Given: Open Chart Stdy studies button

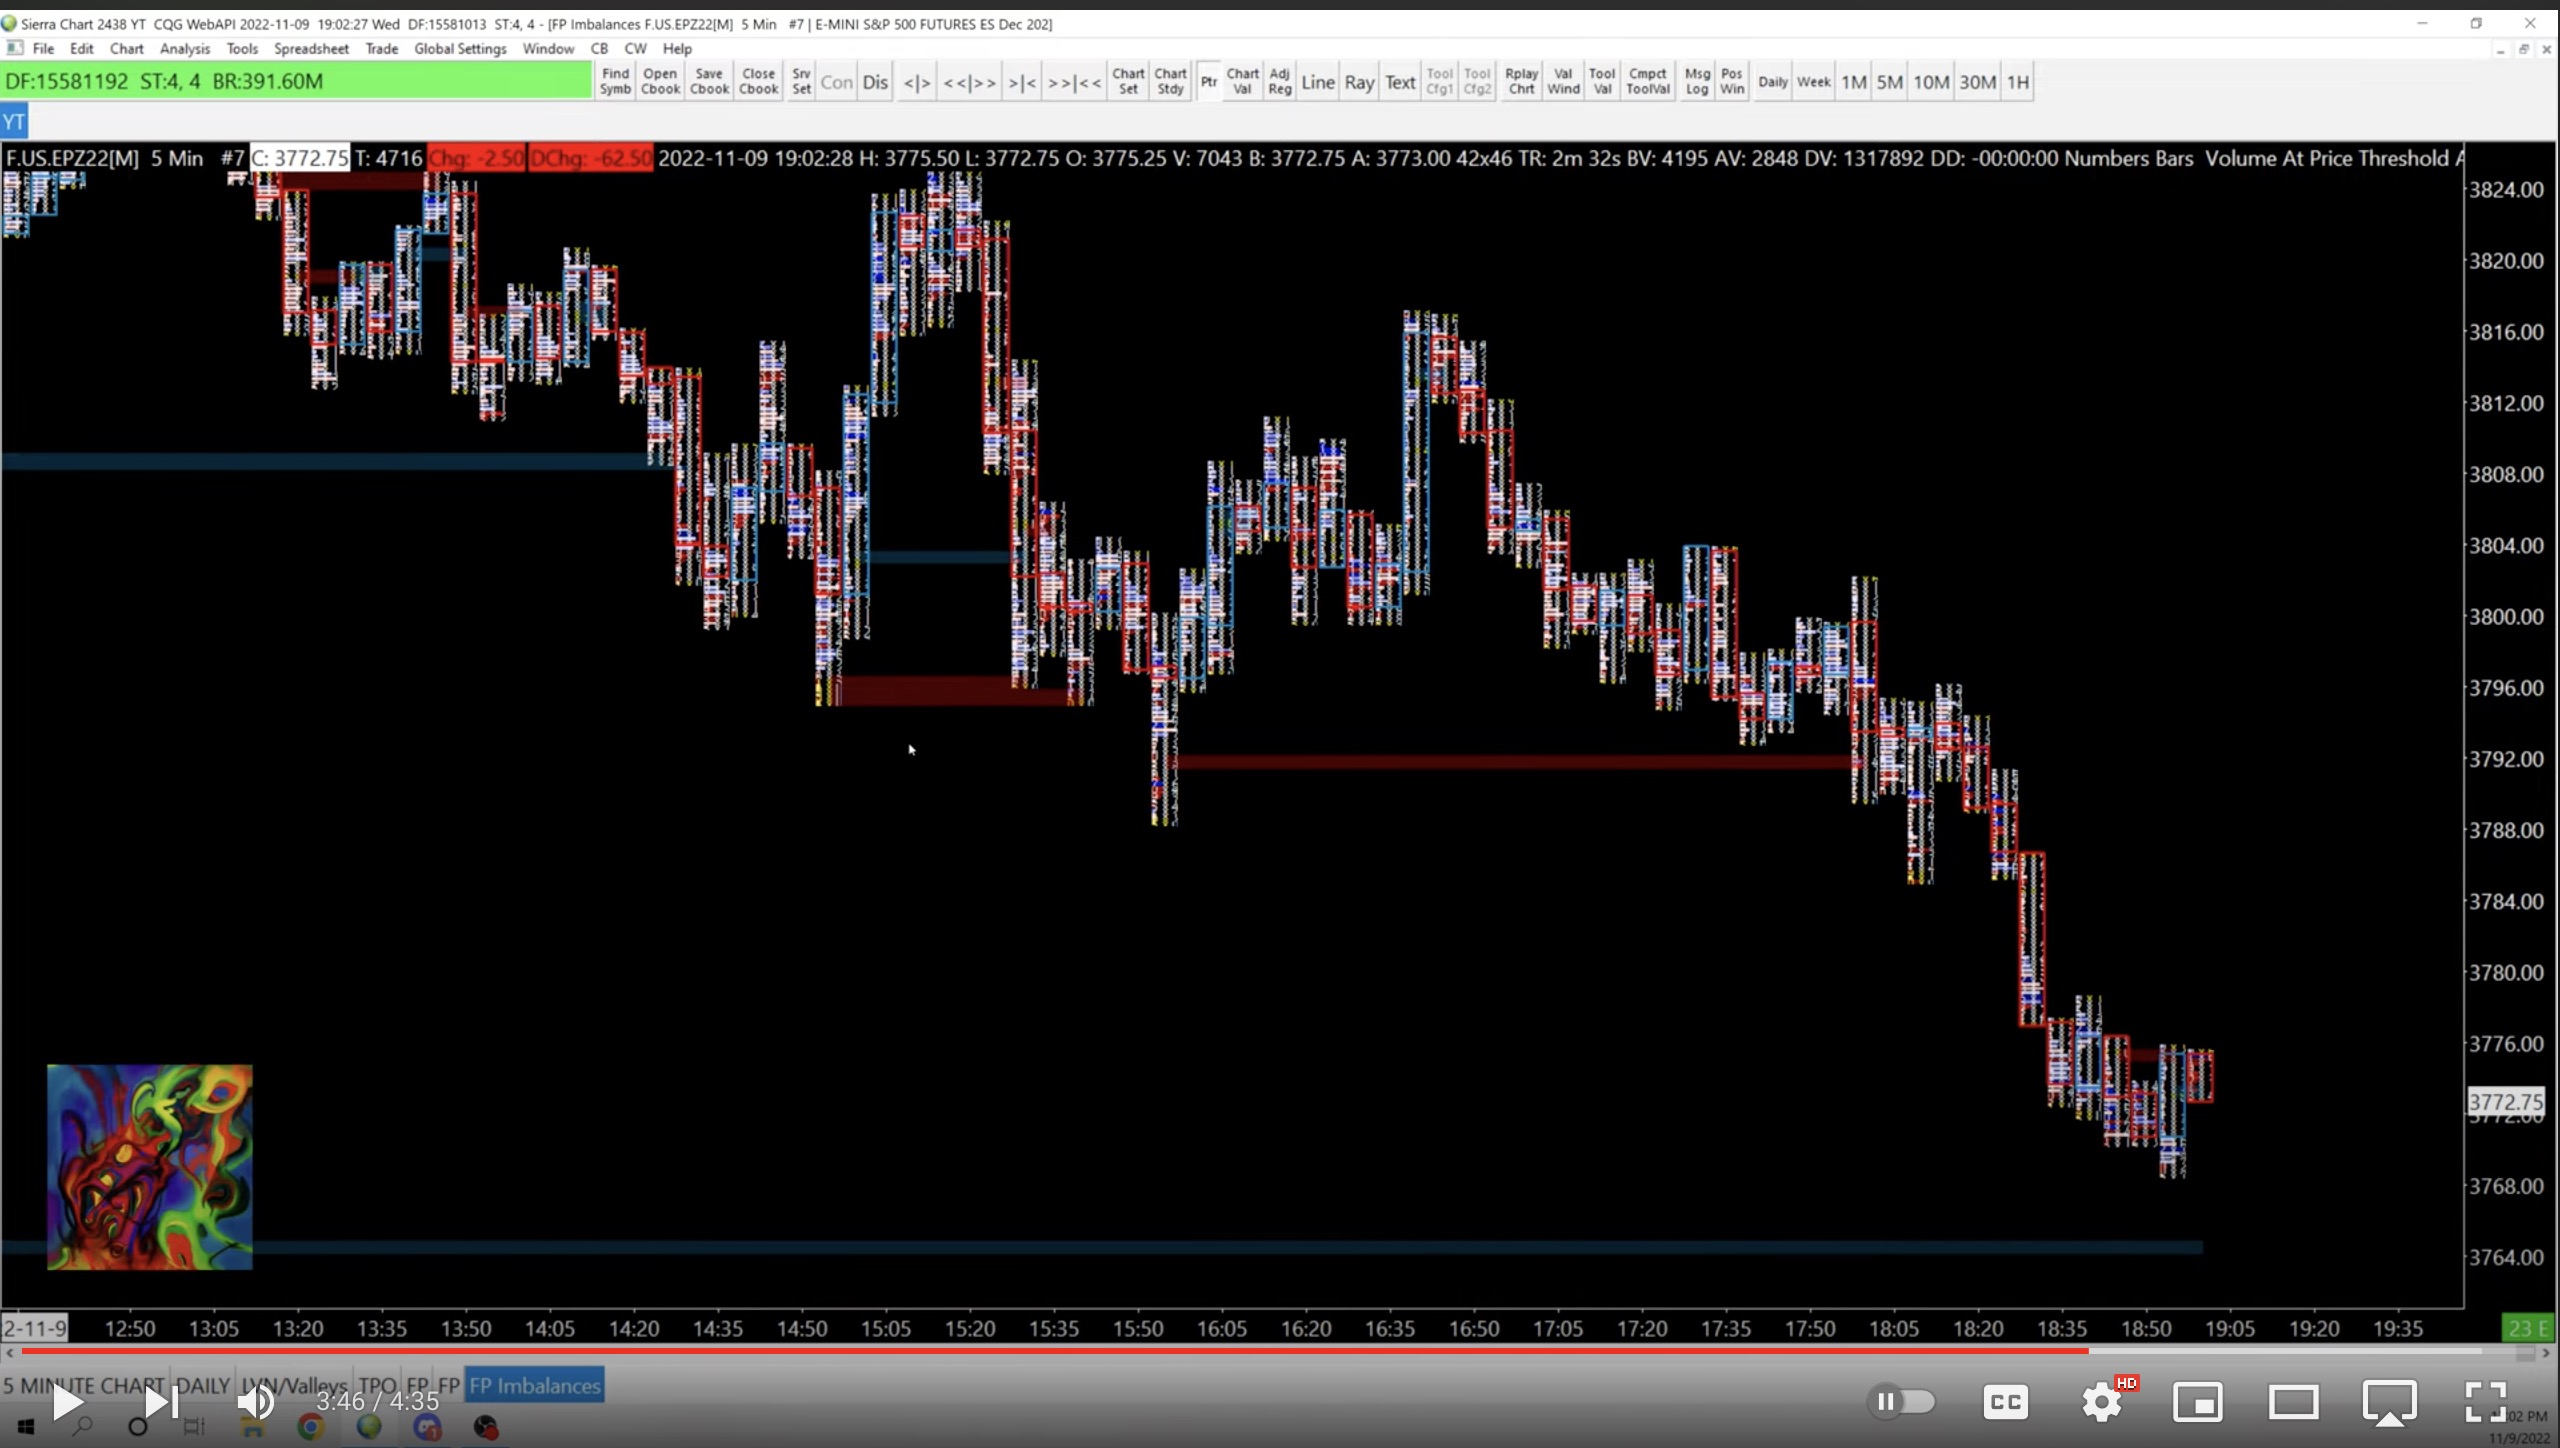Looking at the screenshot, I should point(1170,81).
